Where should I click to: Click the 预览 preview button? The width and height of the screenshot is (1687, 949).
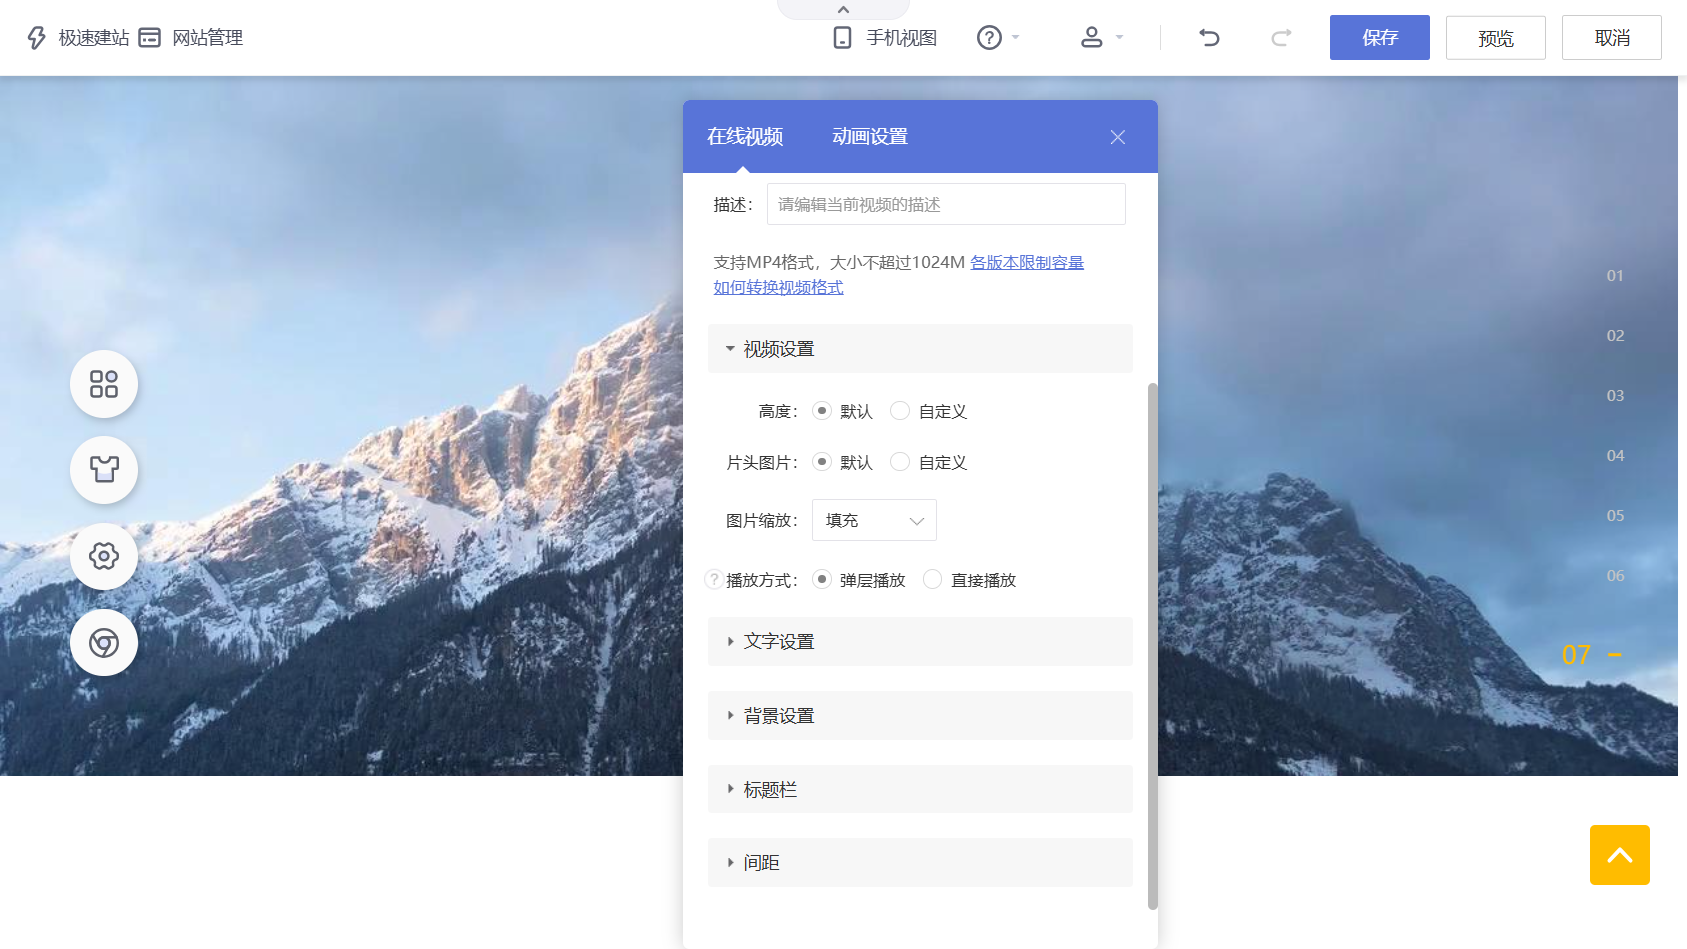1496,38
